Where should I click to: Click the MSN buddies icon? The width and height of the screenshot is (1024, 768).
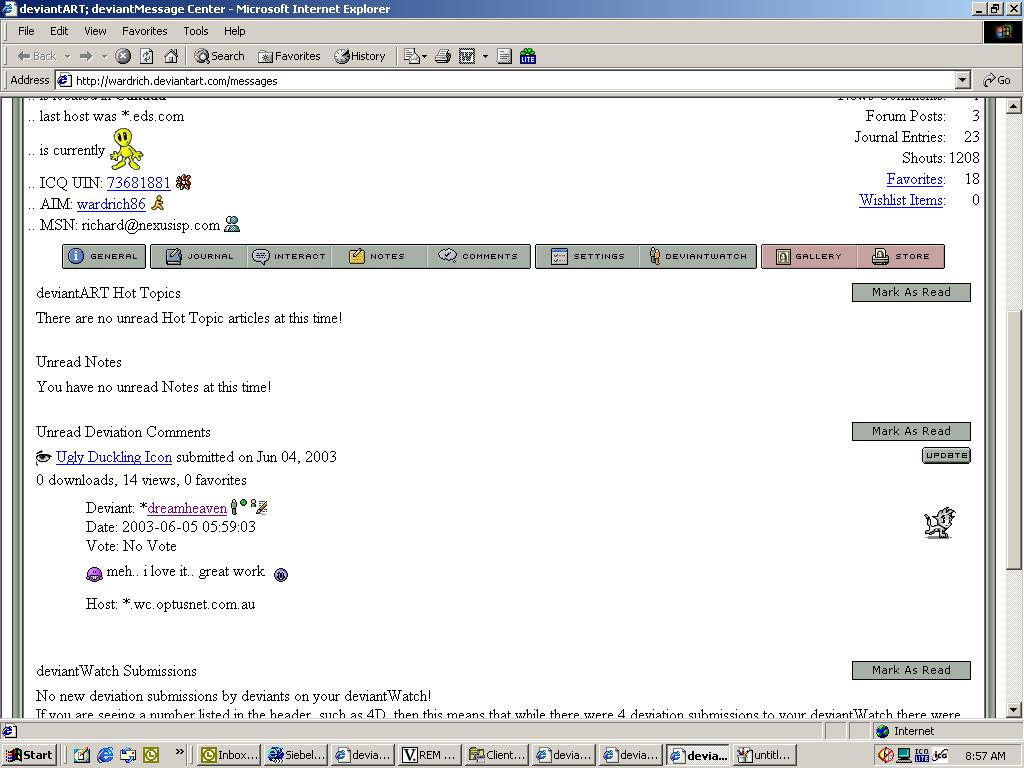coord(232,225)
